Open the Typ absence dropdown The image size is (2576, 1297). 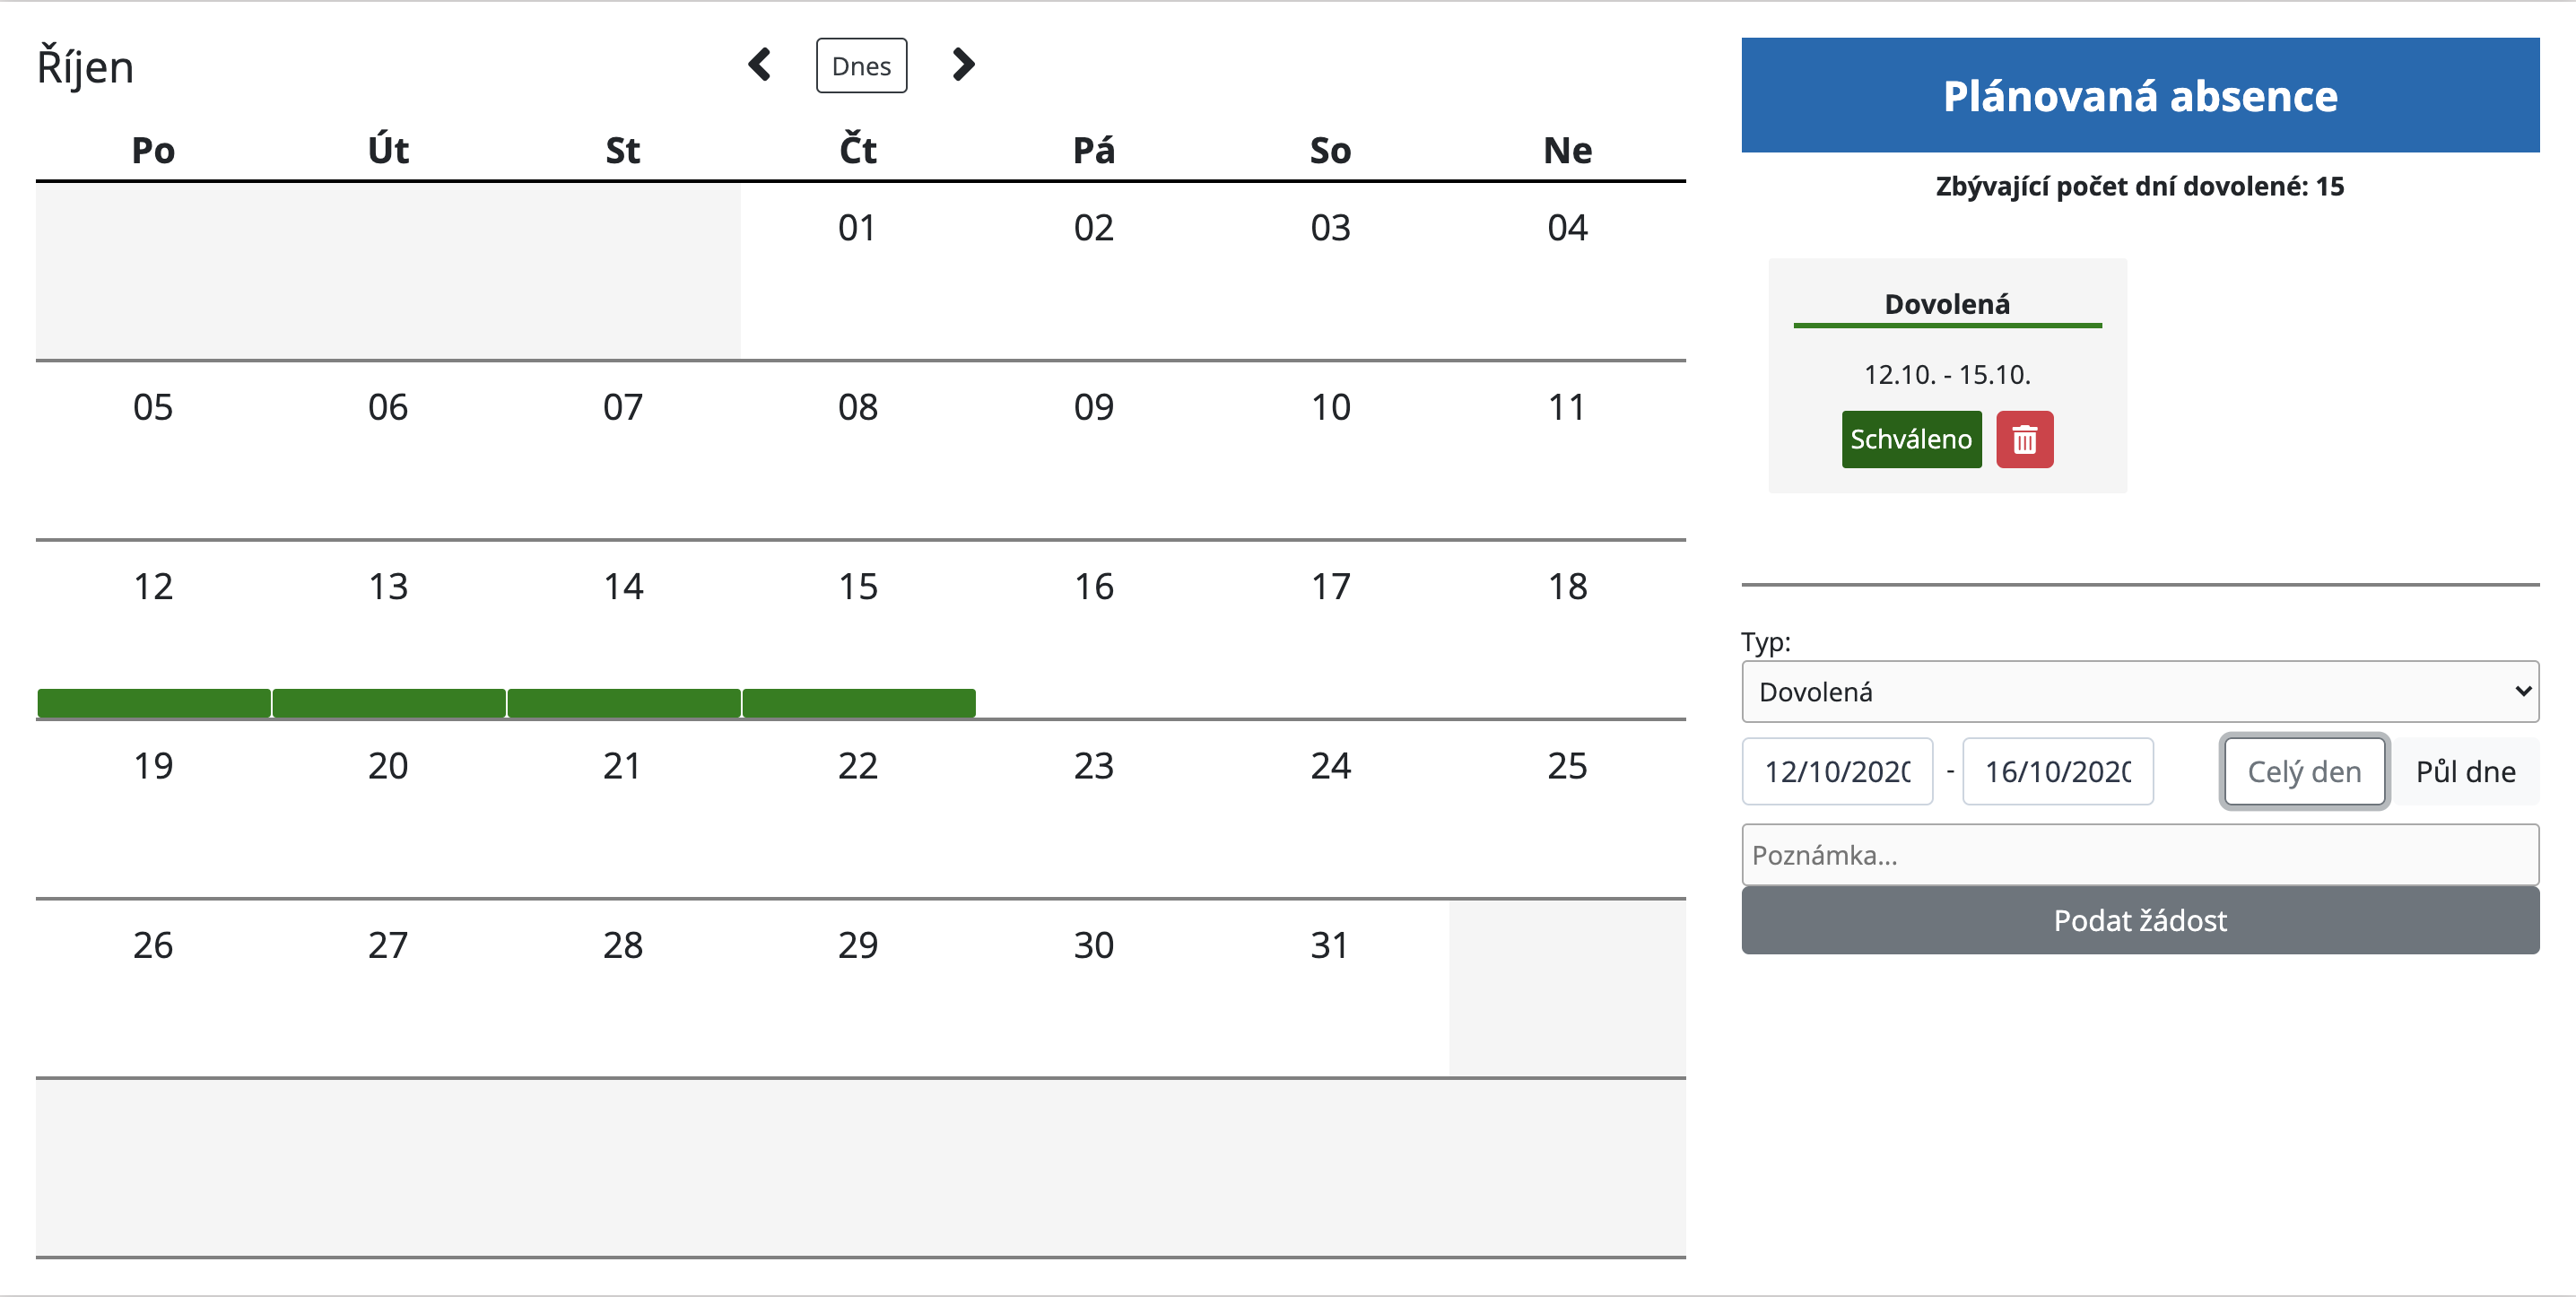pyautogui.click(x=2139, y=691)
